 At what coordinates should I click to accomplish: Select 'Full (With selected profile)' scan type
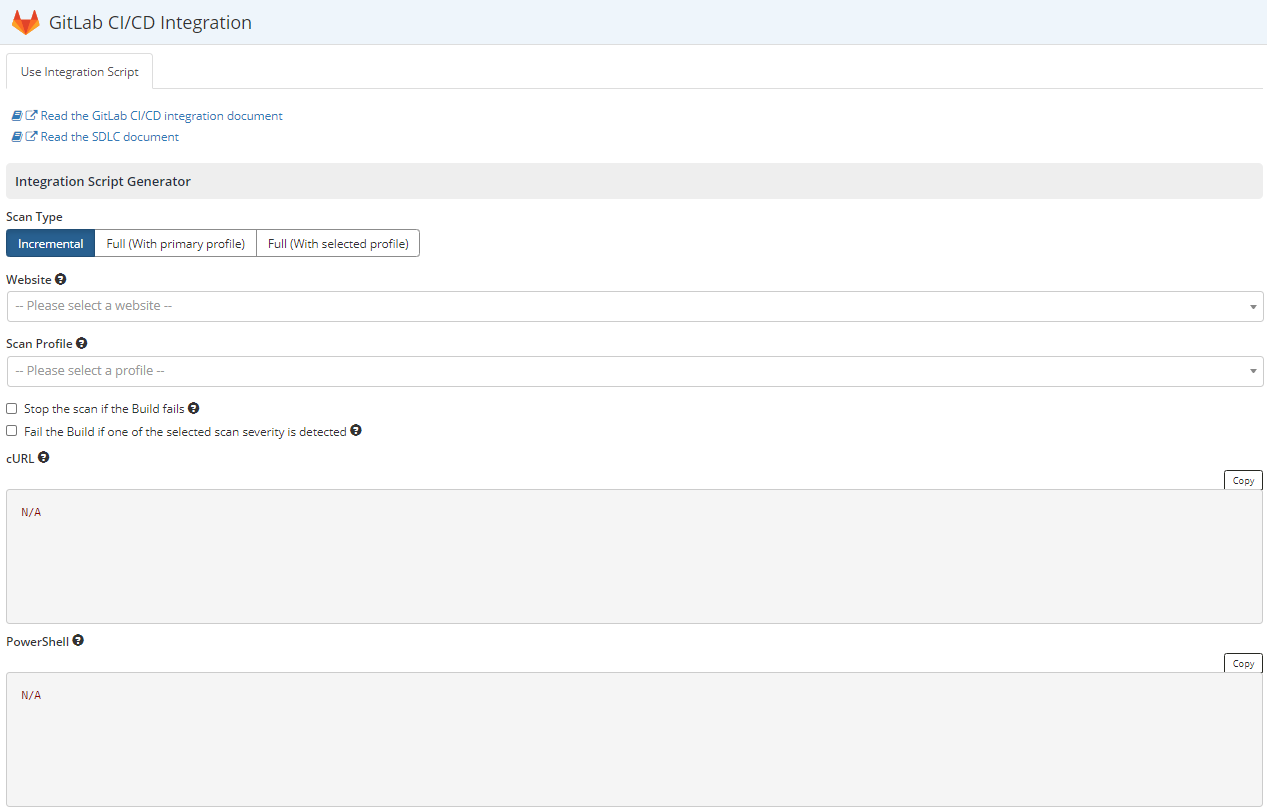[337, 243]
